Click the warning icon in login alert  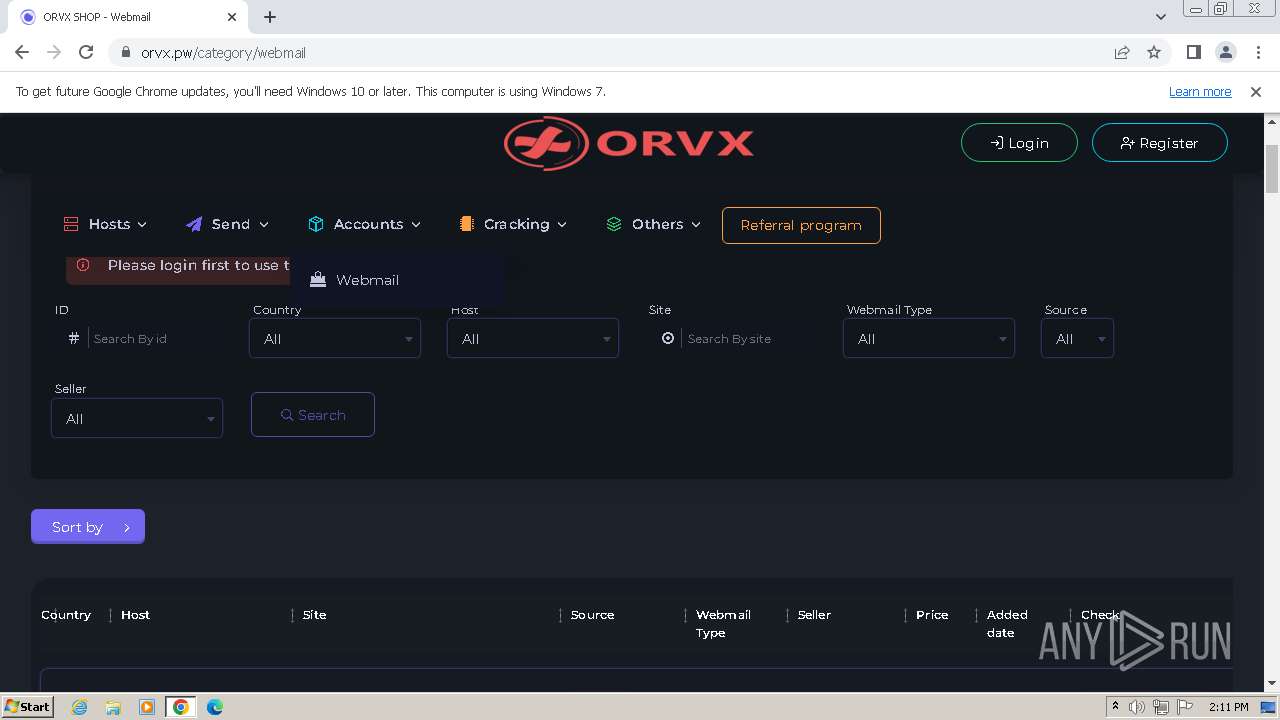coord(83,265)
